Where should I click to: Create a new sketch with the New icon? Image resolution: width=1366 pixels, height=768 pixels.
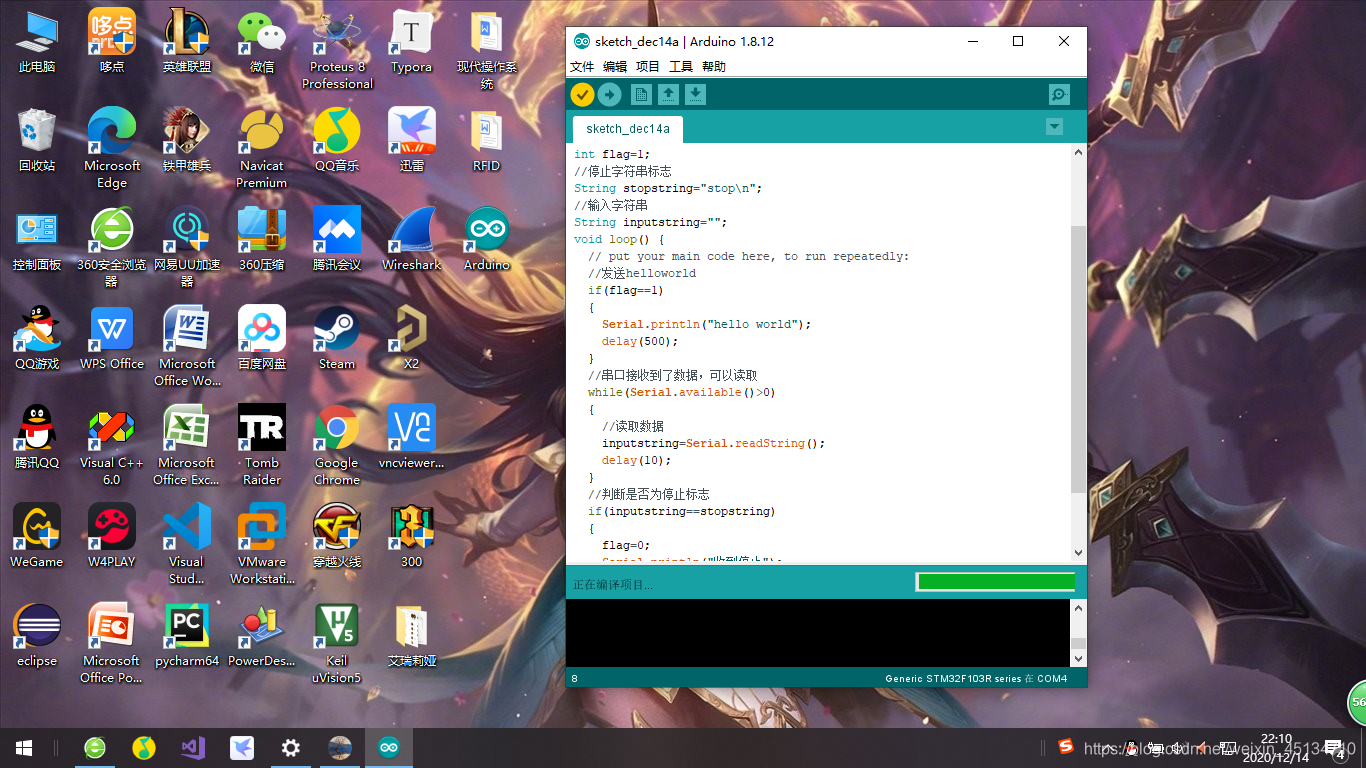tap(641, 94)
